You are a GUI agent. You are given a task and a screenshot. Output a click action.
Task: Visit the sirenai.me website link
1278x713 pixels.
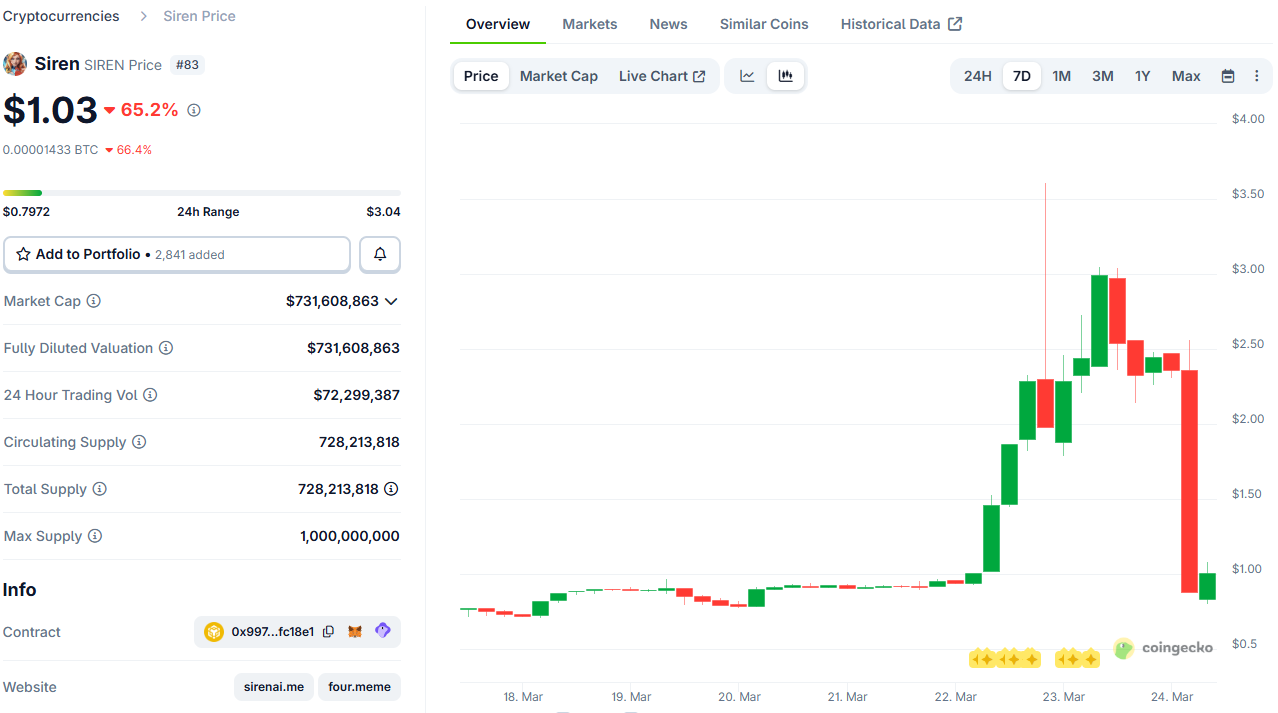point(273,687)
